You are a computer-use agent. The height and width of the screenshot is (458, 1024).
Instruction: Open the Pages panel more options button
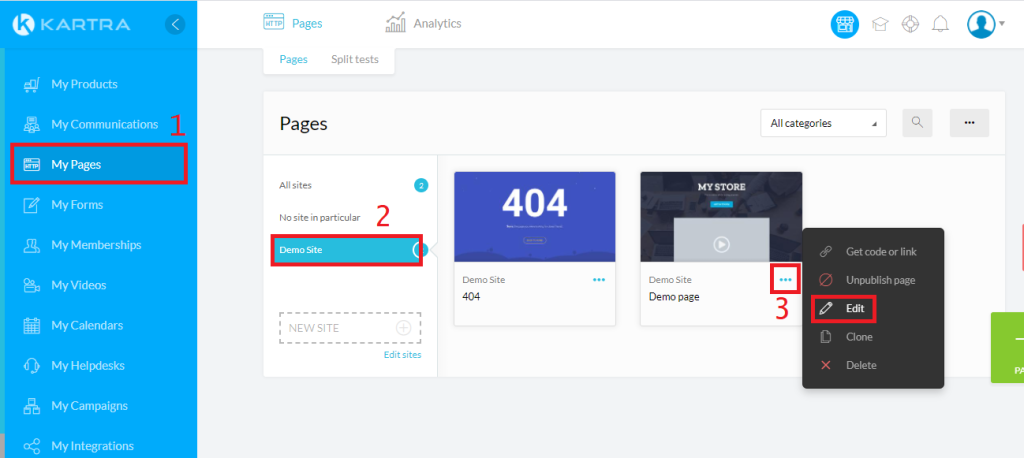click(x=969, y=123)
